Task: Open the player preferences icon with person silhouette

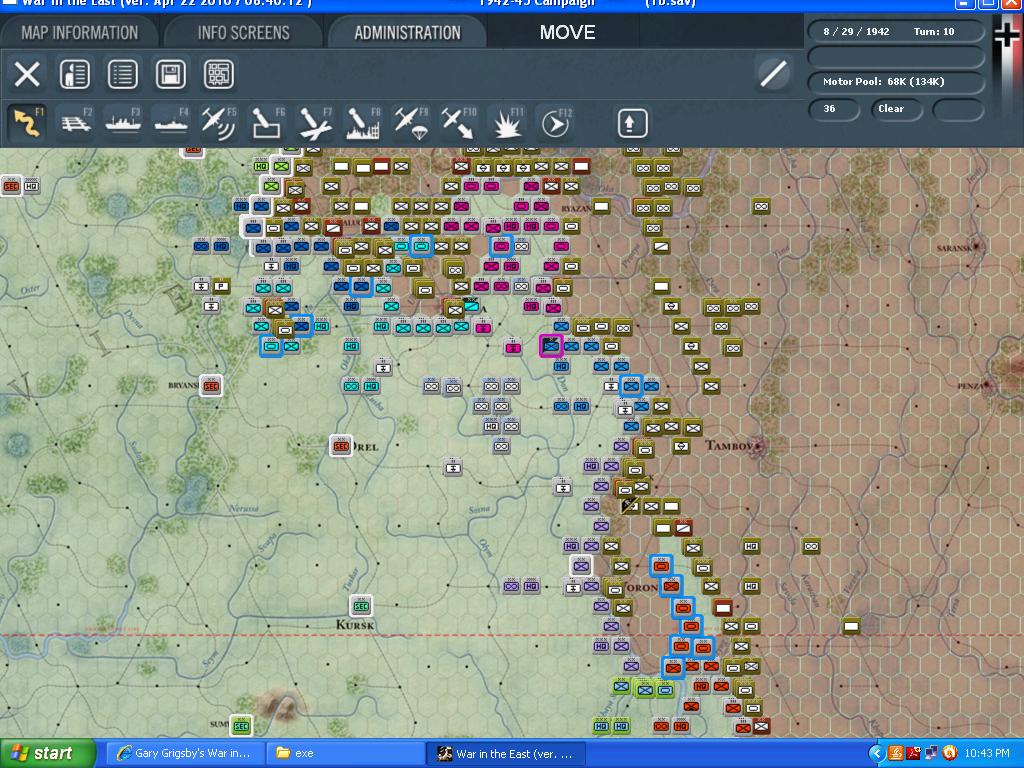Action: point(74,74)
